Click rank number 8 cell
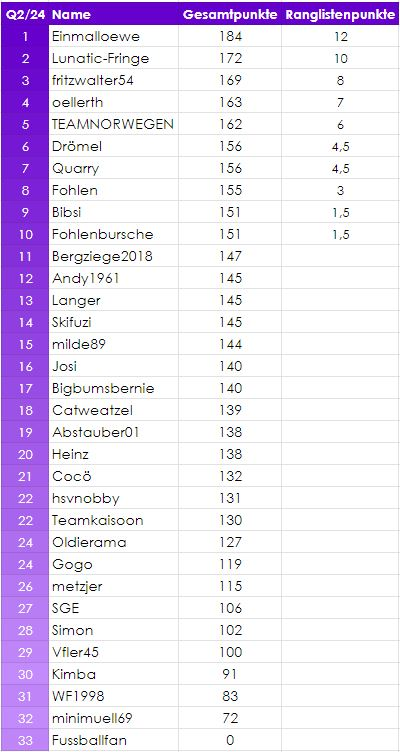Image resolution: width=400 pixels, height=752 pixels. 25,190
